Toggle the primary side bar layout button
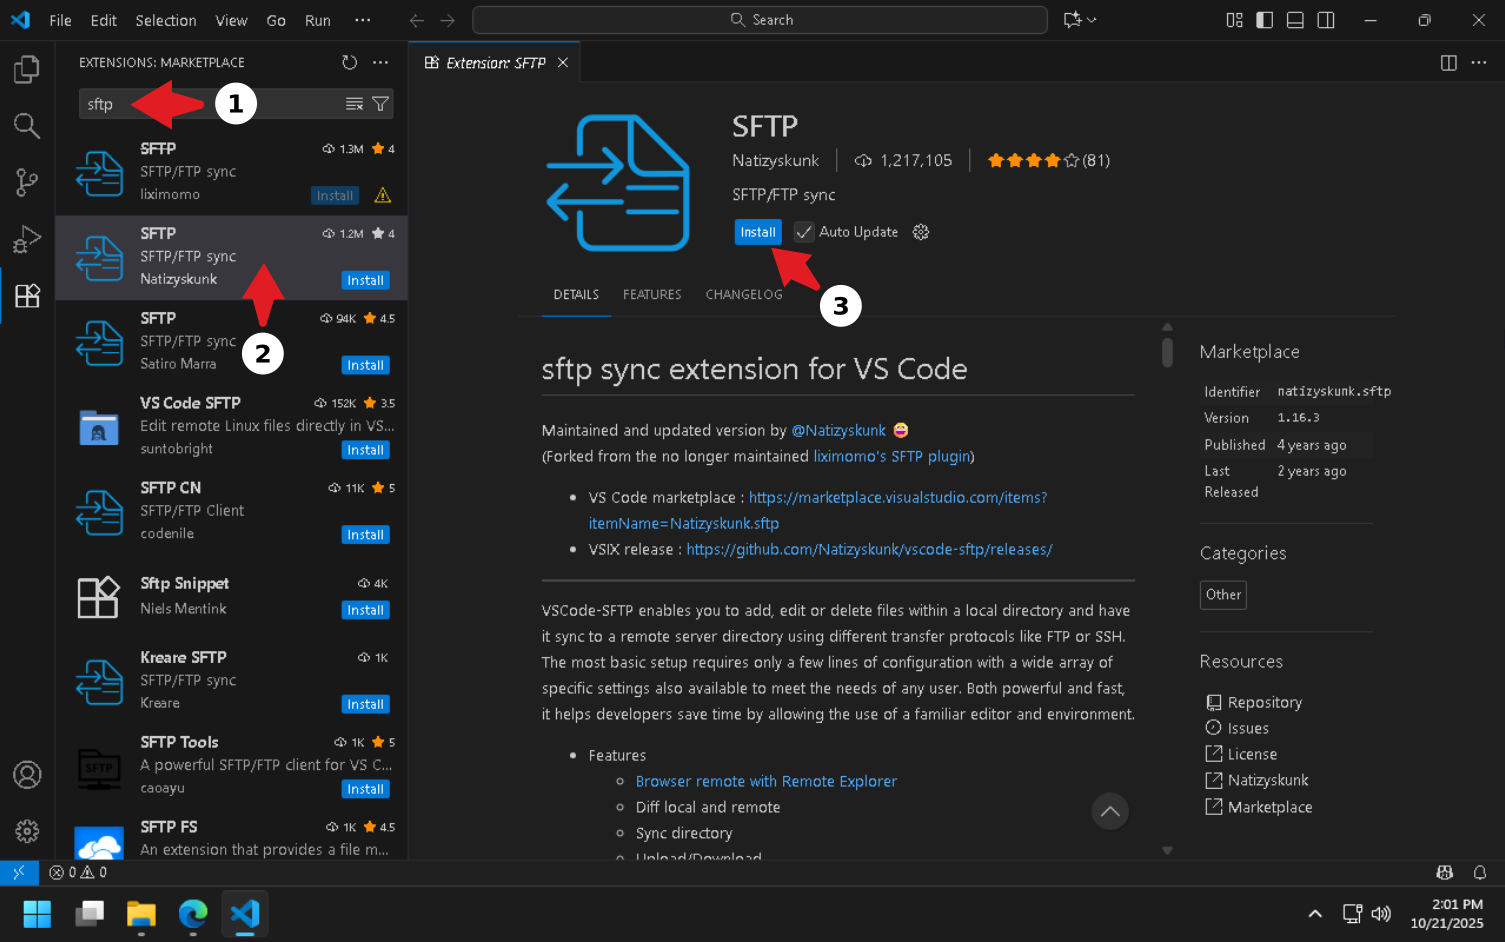 (x=1265, y=20)
